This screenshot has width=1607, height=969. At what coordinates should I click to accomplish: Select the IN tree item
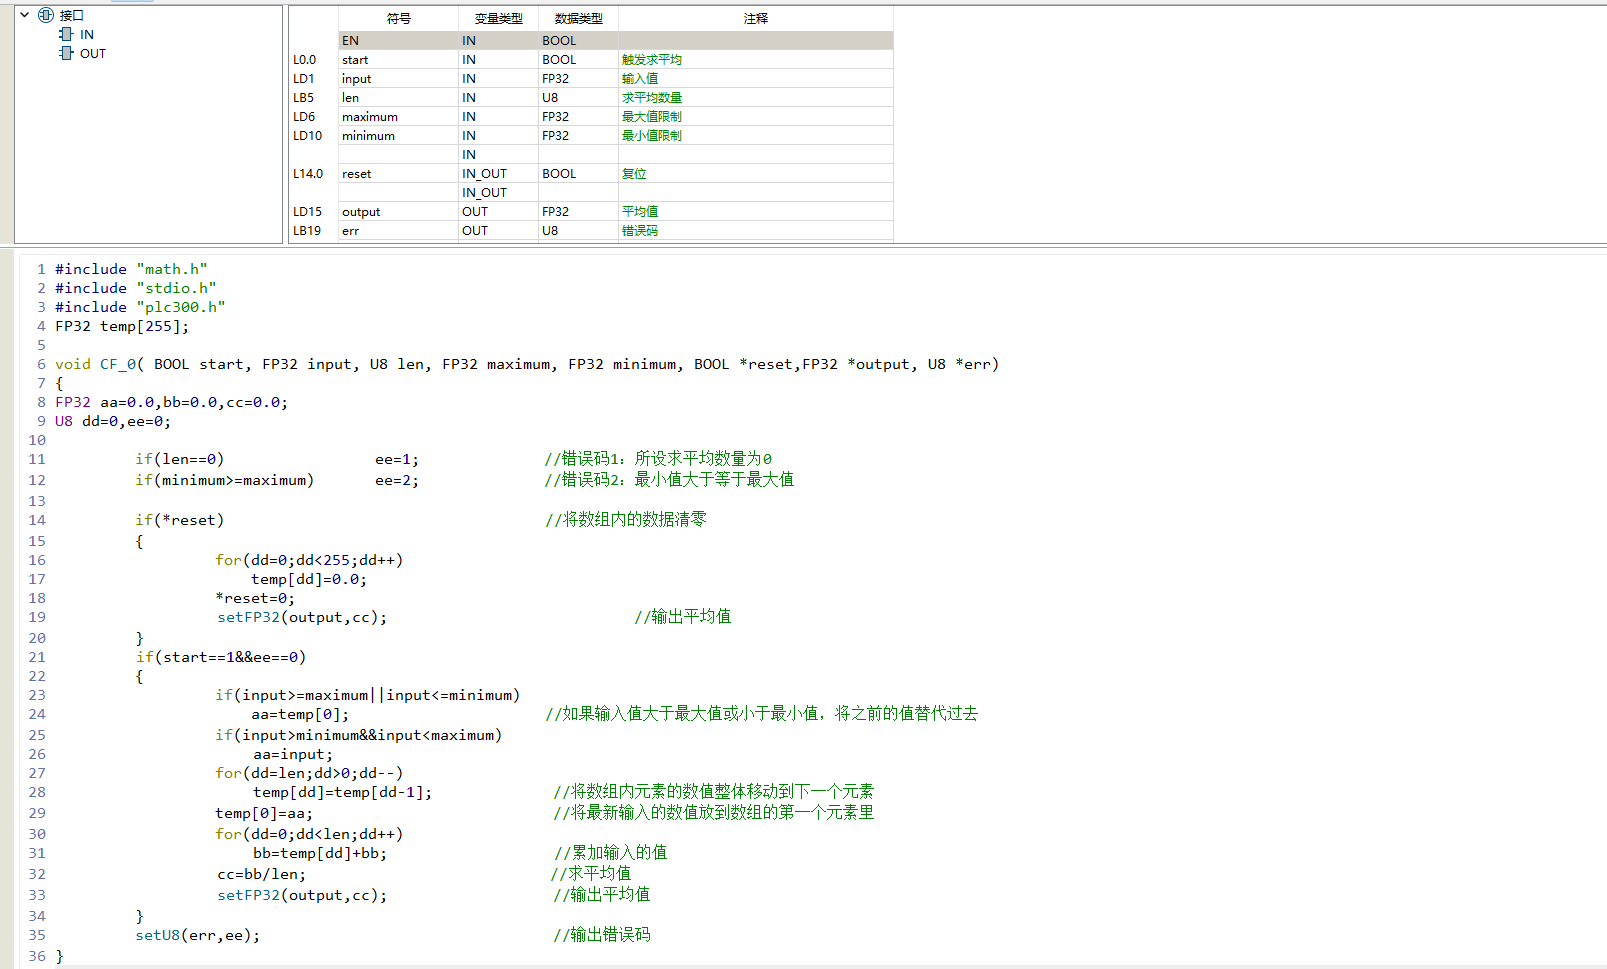(x=87, y=34)
